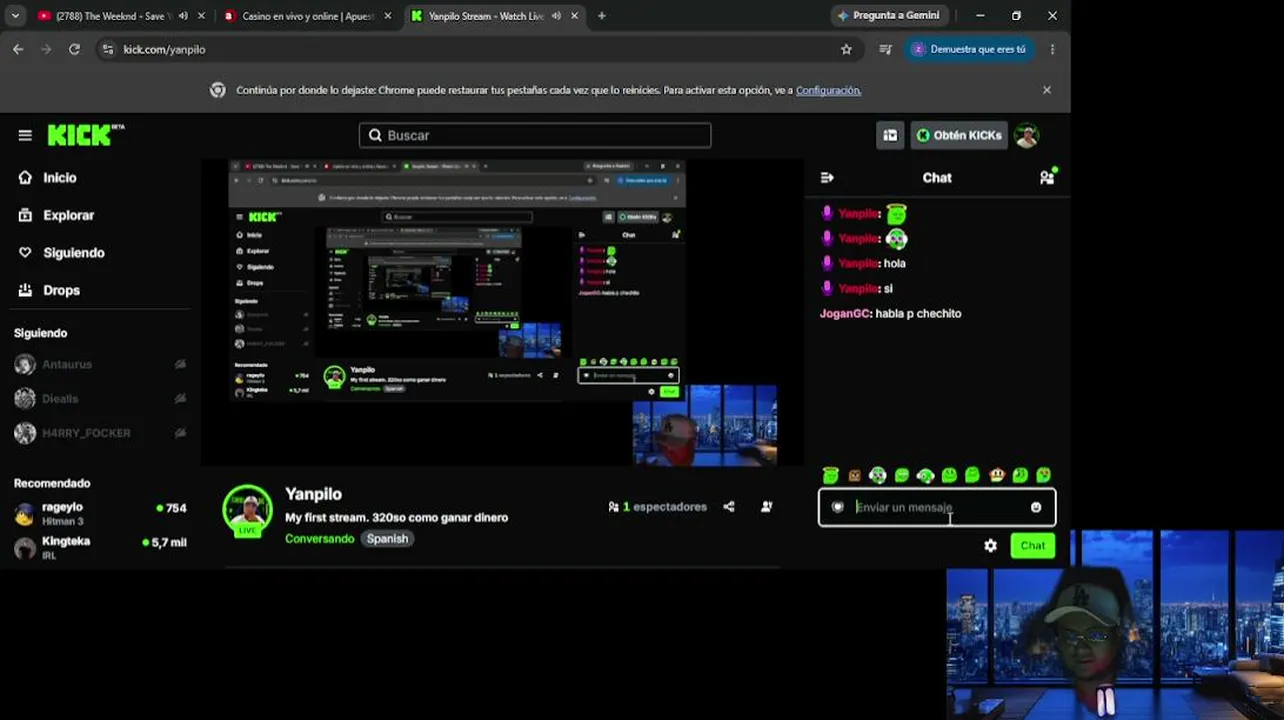Pick the brown emote in quick row
The width and height of the screenshot is (1284, 720).
(x=854, y=475)
